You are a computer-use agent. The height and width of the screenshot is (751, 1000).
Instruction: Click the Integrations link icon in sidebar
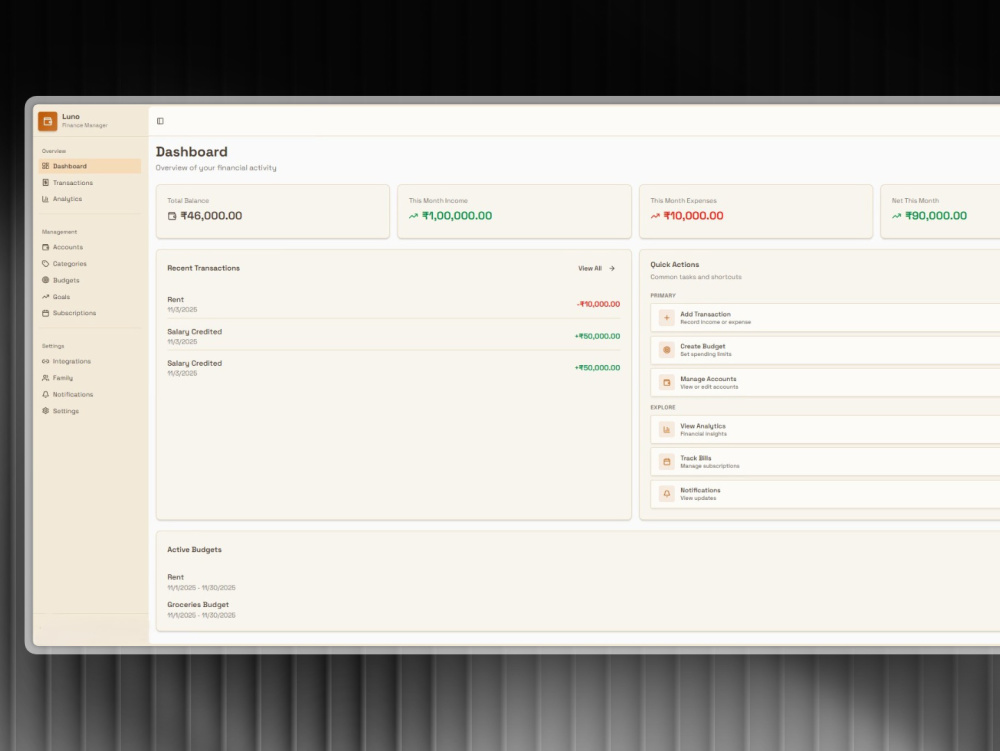point(45,361)
